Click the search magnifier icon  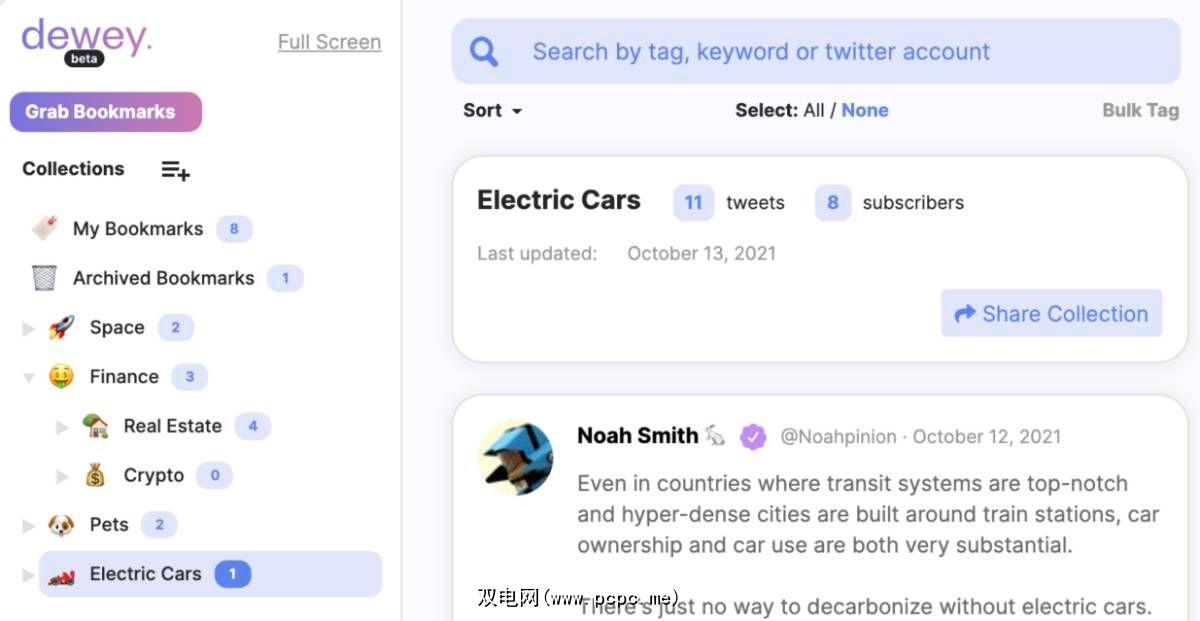point(484,52)
